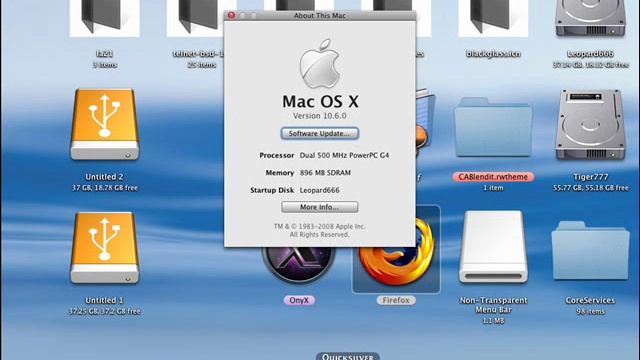Click the CABlendit.rwtheme label

pos(493,177)
